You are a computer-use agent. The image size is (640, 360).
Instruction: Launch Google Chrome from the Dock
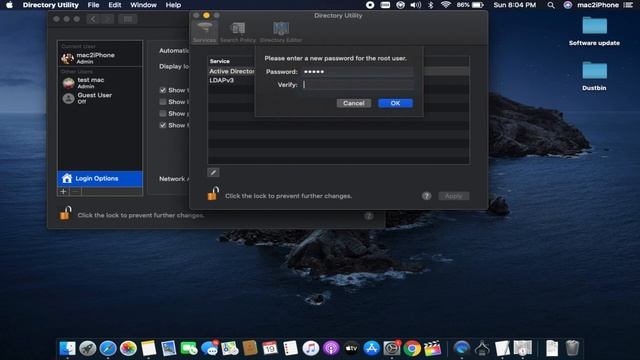(x=412, y=348)
